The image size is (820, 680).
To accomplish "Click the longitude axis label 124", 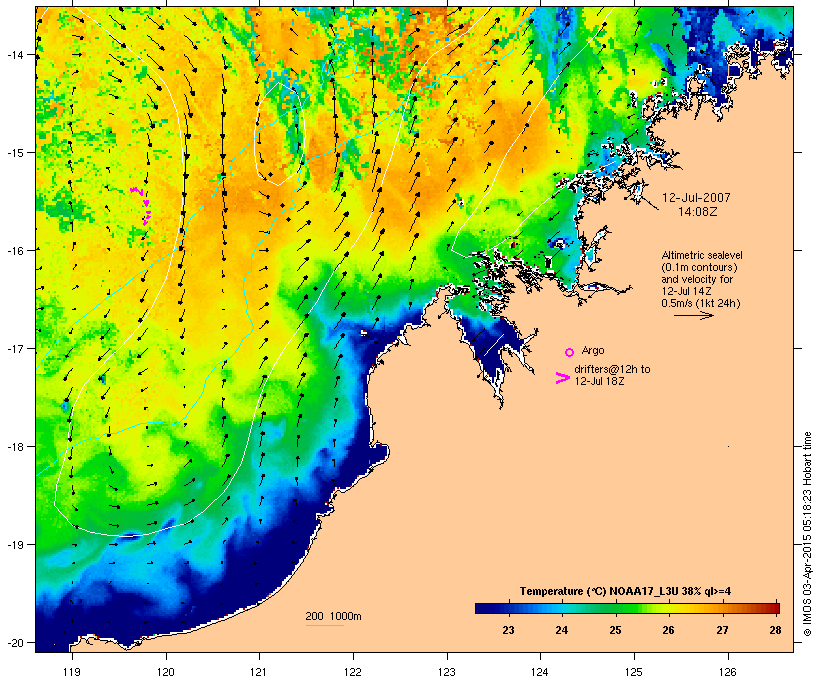I will coord(540,672).
